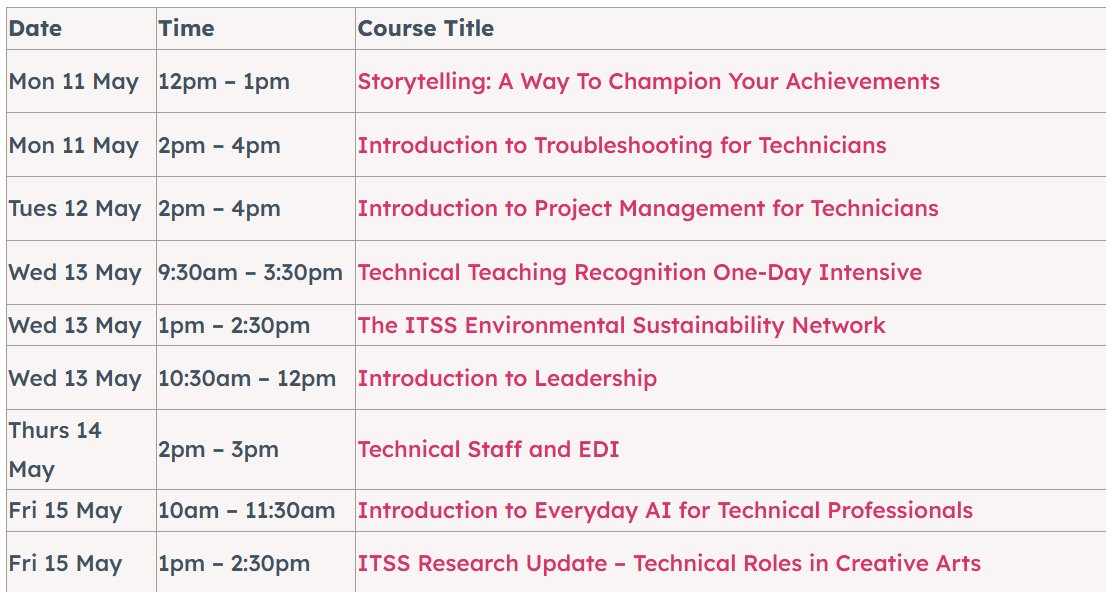Click the Date column header
This screenshot has height=592, width=1106.
[x=35, y=29]
